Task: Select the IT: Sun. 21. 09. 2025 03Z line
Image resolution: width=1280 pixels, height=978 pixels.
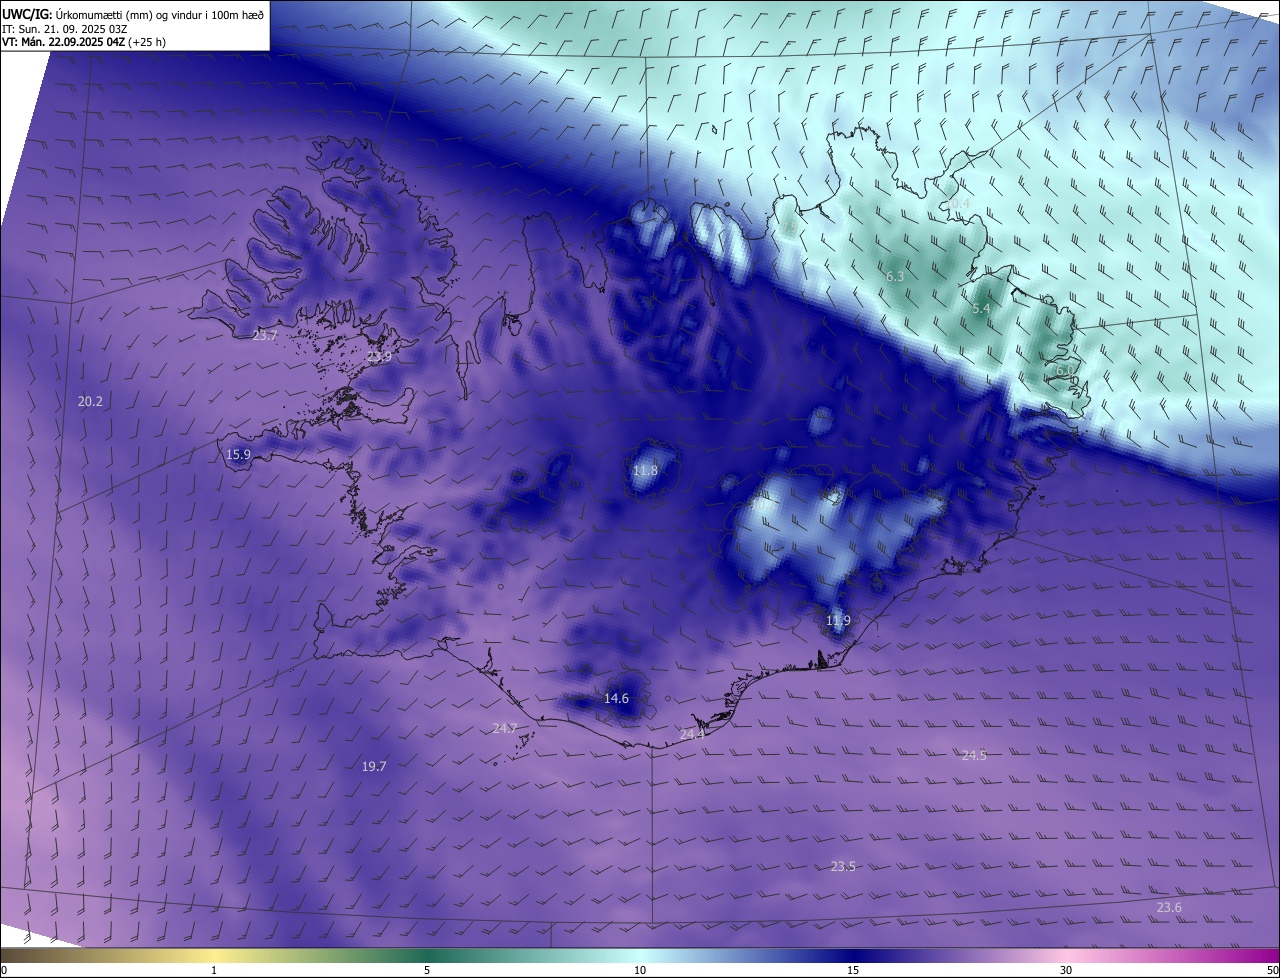Action: [64, 28]
